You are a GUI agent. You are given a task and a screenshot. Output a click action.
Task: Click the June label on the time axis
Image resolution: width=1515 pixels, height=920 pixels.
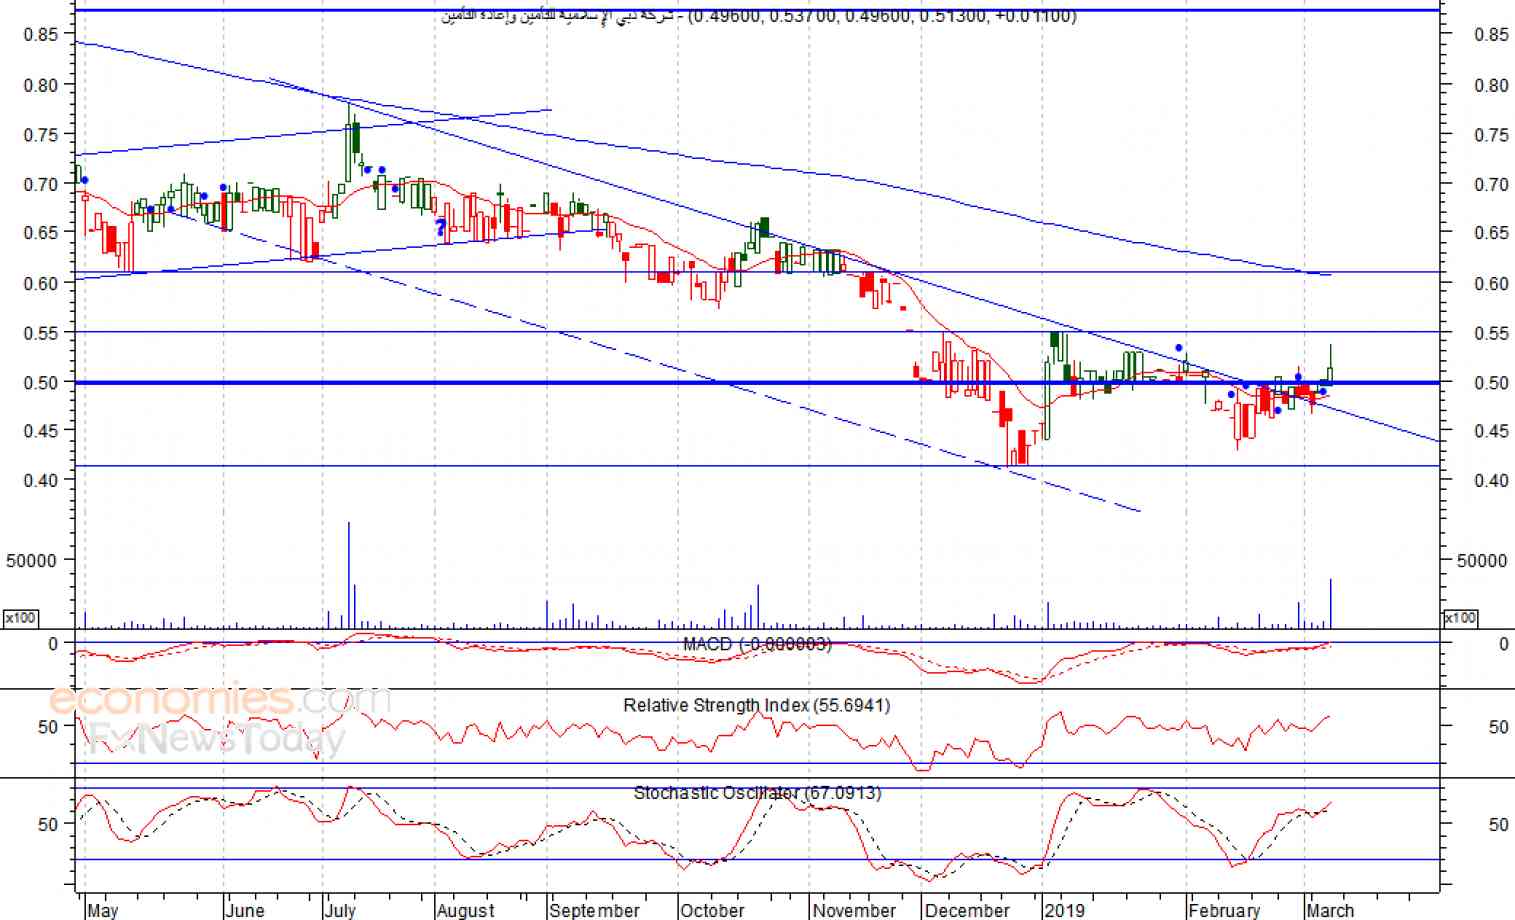[x=245, y=910]
